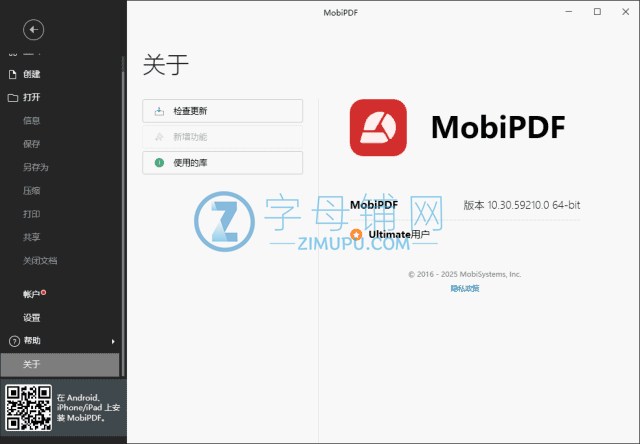Image resolution: width=640 pixels, height=444 pixels.
Task: Close the MobiPDF window
Action: 625,12
